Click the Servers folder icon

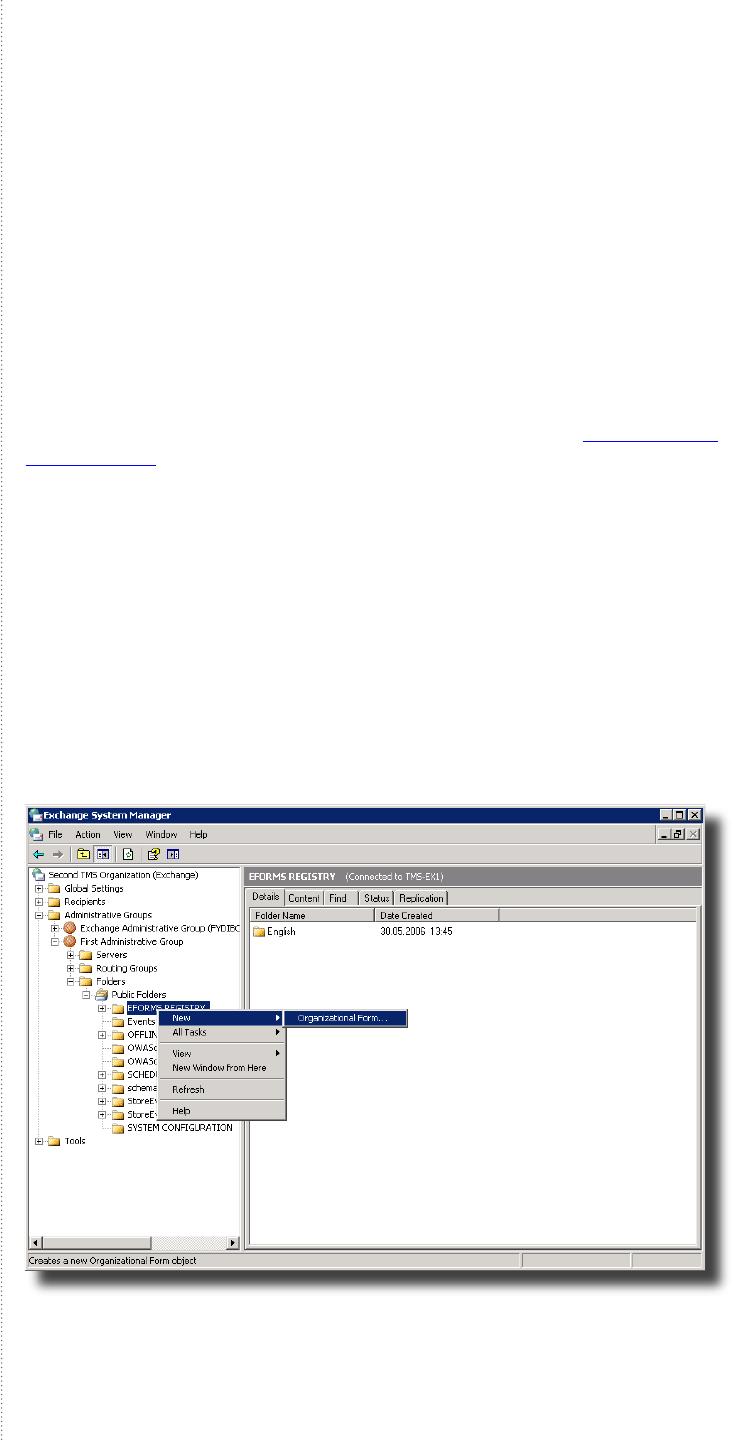tap(86, 955)
